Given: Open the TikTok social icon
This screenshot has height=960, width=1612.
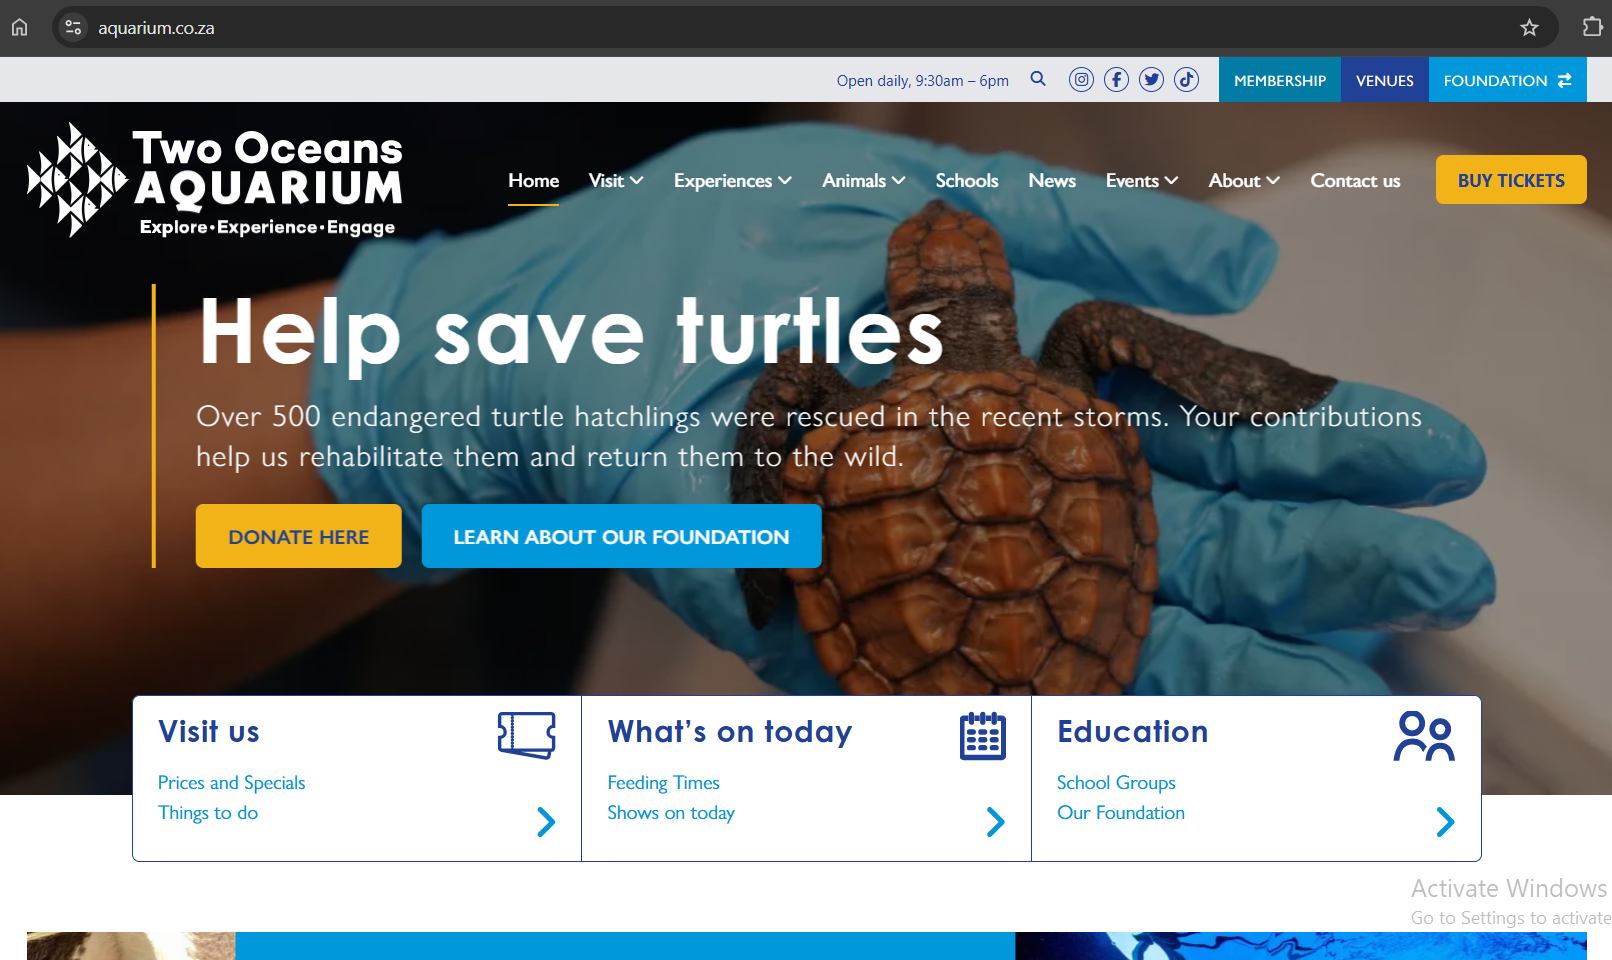Looking at the screenshot, I should pos(1186,80).
